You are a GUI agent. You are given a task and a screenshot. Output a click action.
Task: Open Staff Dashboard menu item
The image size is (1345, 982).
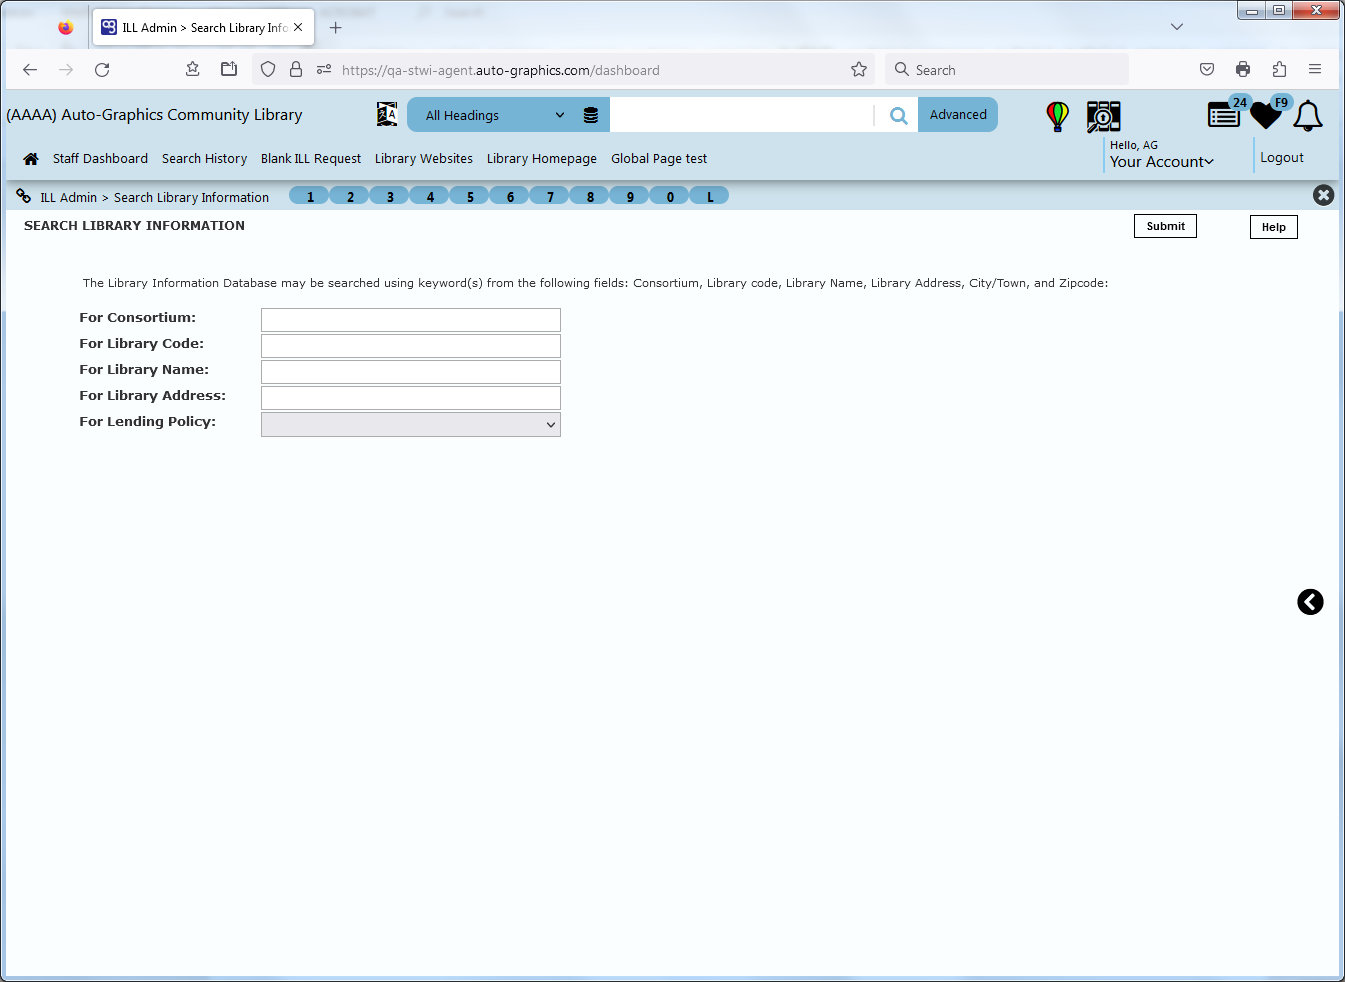(x=100, y=159)
